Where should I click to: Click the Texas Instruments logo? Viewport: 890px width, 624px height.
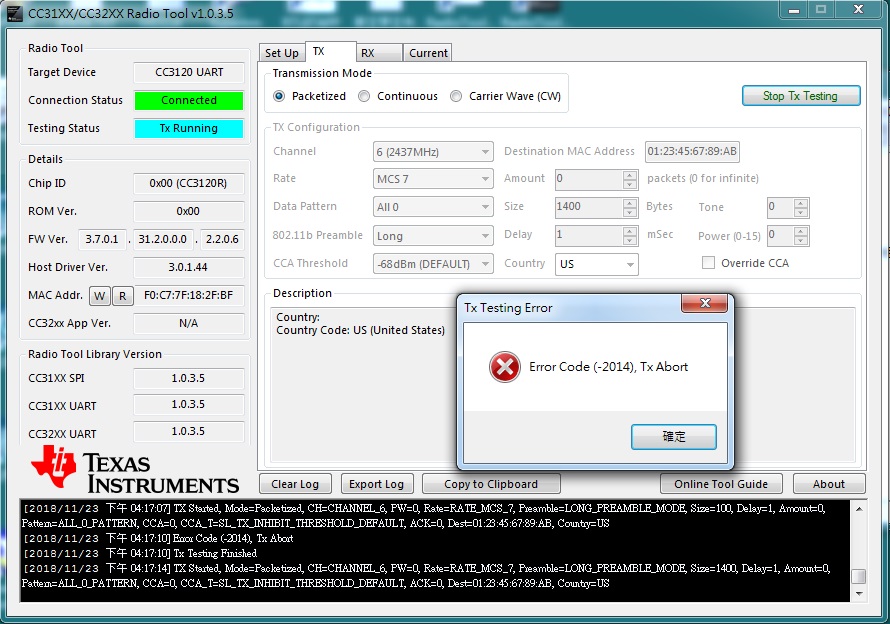point(135,469)
